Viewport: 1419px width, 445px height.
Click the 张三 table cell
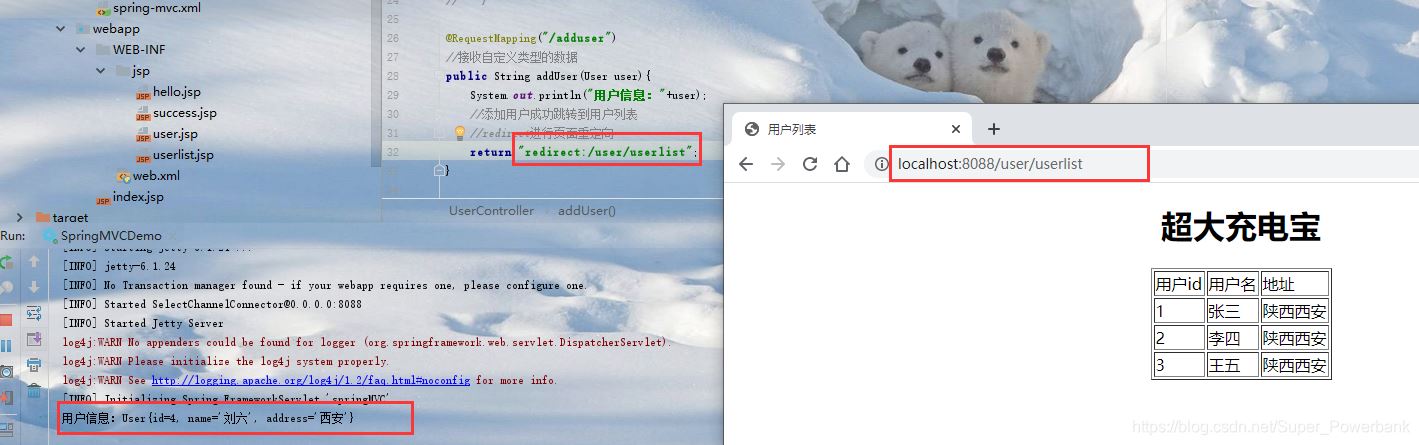(1232, 311)
